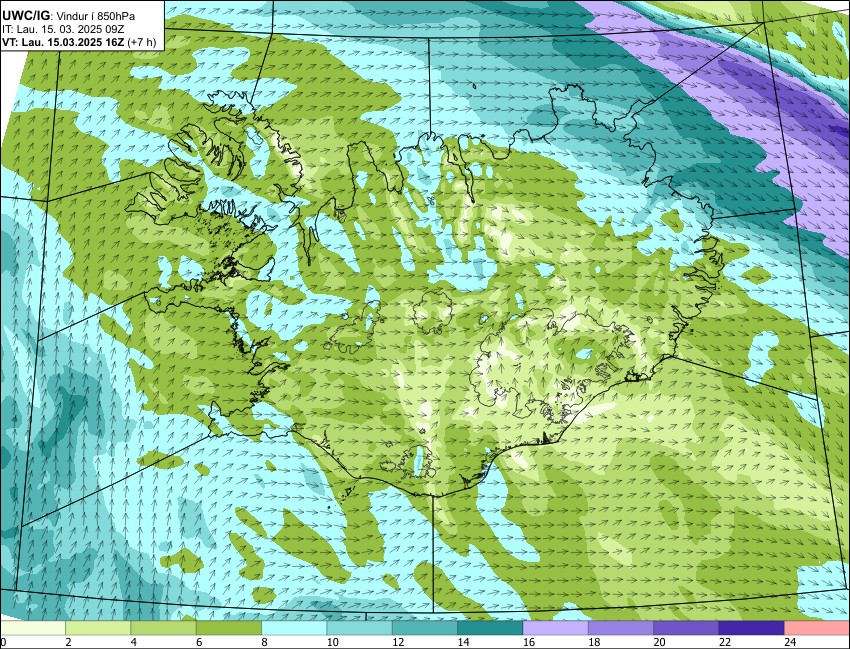Click the legend value '12'

pos(398,642)
